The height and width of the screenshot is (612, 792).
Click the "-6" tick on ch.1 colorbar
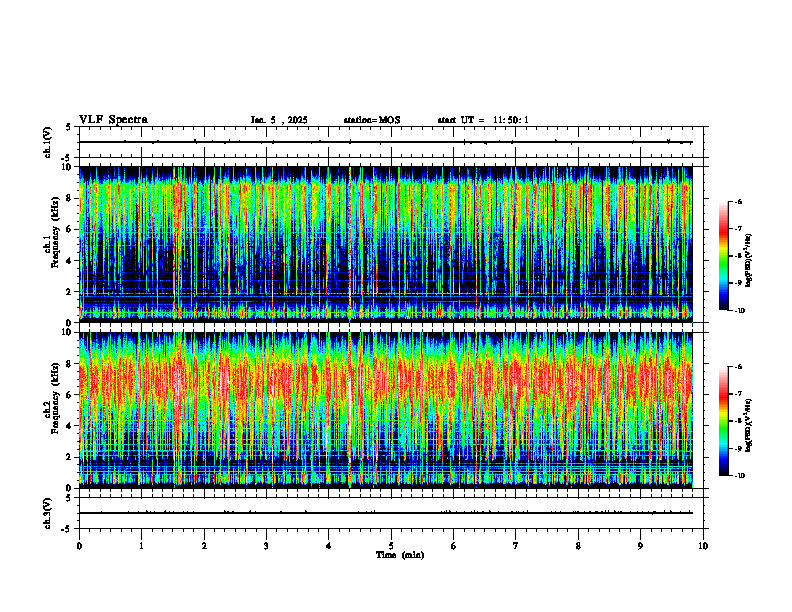(x=738, y=201)
